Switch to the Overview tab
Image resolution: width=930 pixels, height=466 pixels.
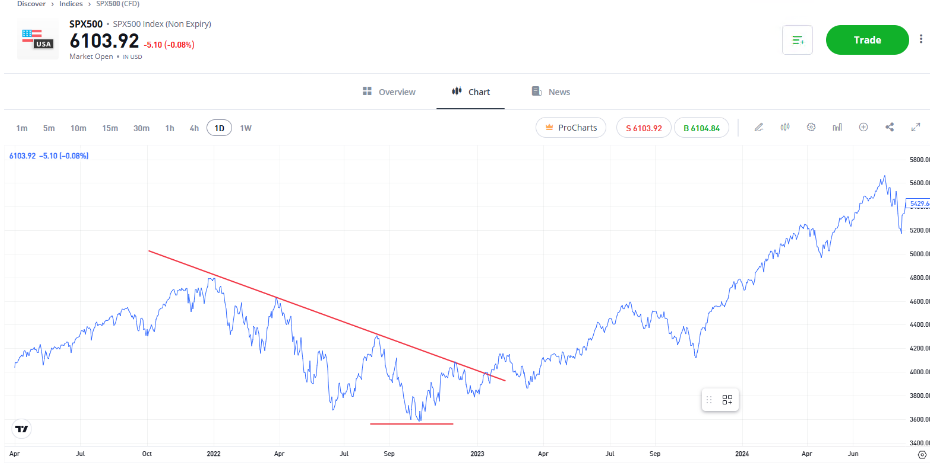coord(389,92)
